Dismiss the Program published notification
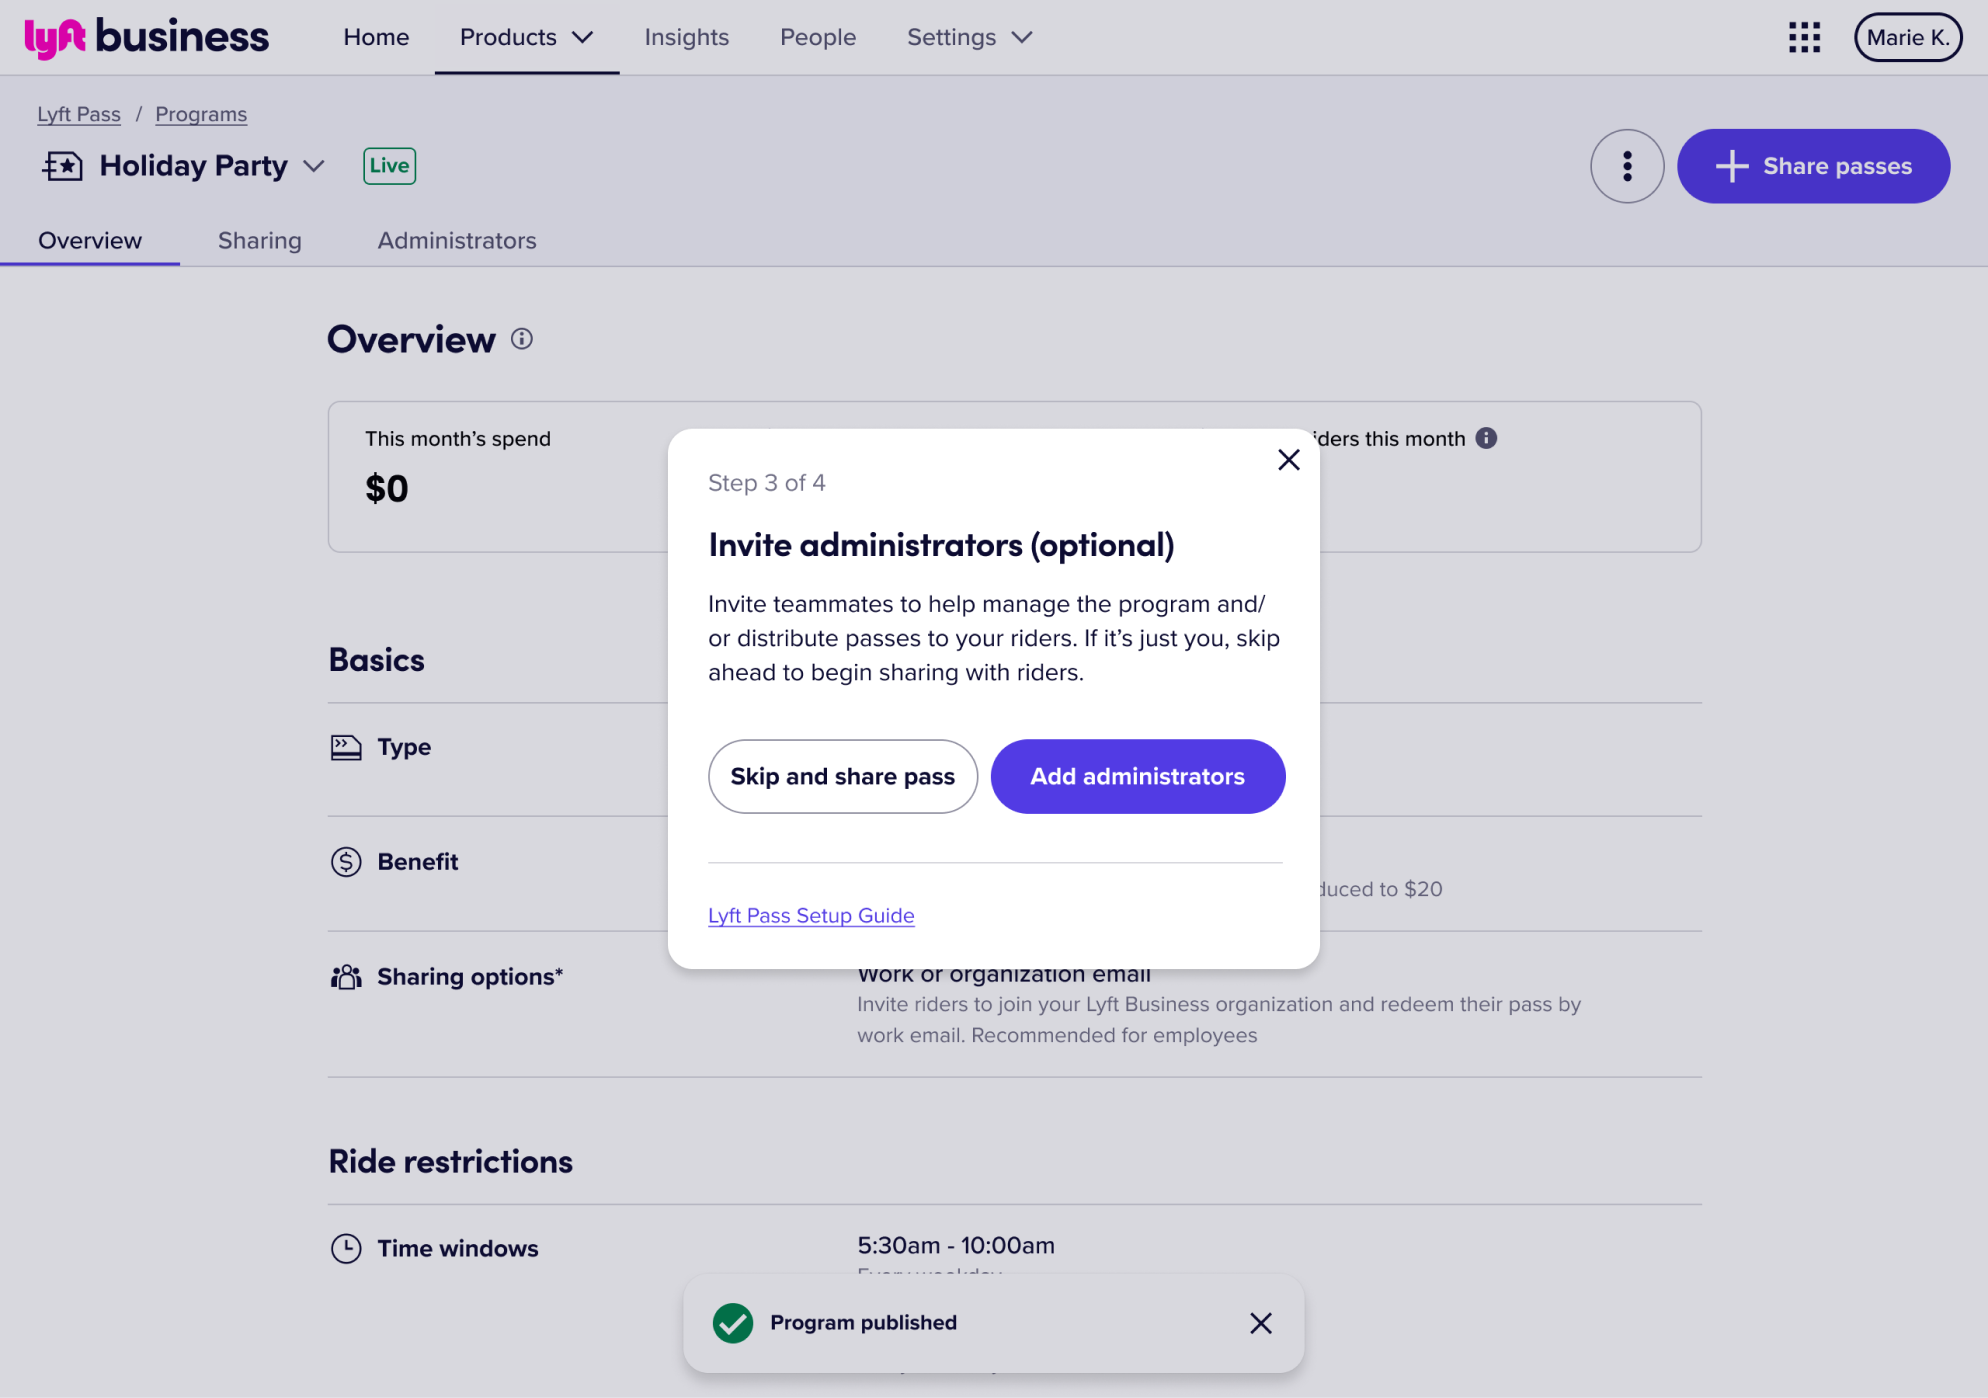This screenshot has width=1988, height=1398. pos(1260,1323)
